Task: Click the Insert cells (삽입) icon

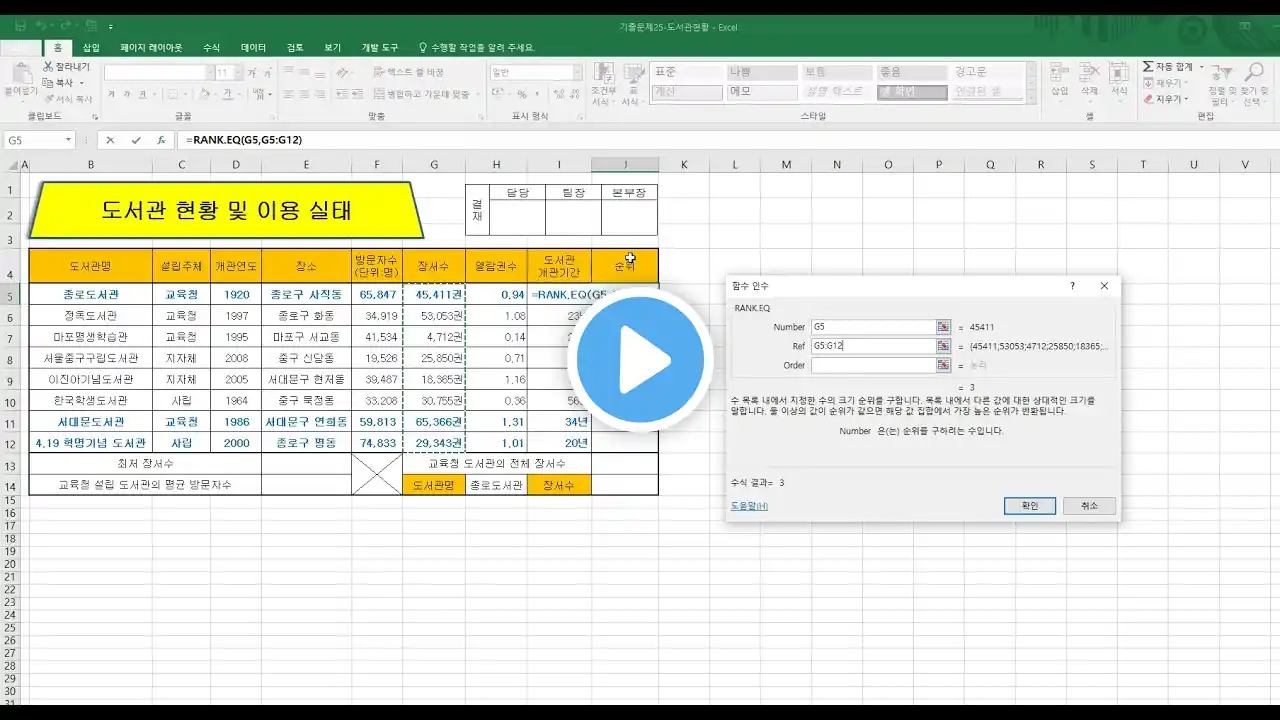Action: [1060, 73]
